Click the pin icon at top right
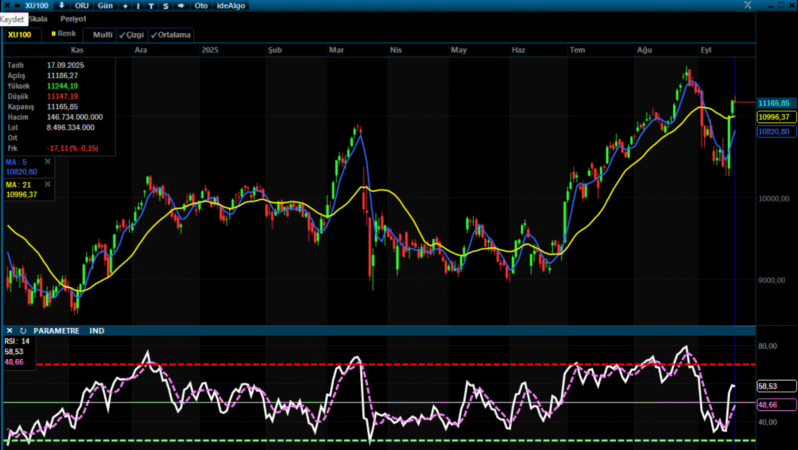The width and height of the screenshot is (798, 450). pos(748,5)
